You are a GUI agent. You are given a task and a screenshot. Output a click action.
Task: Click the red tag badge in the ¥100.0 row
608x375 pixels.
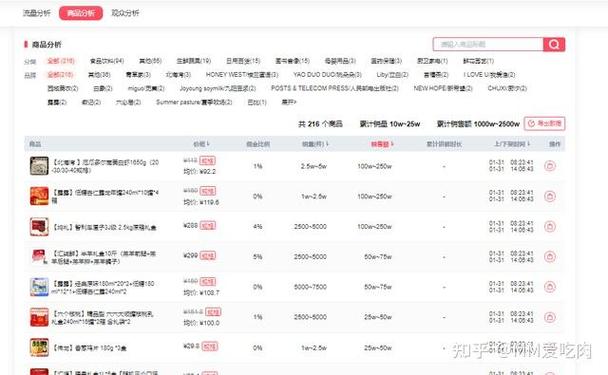(x=213, y=312)
